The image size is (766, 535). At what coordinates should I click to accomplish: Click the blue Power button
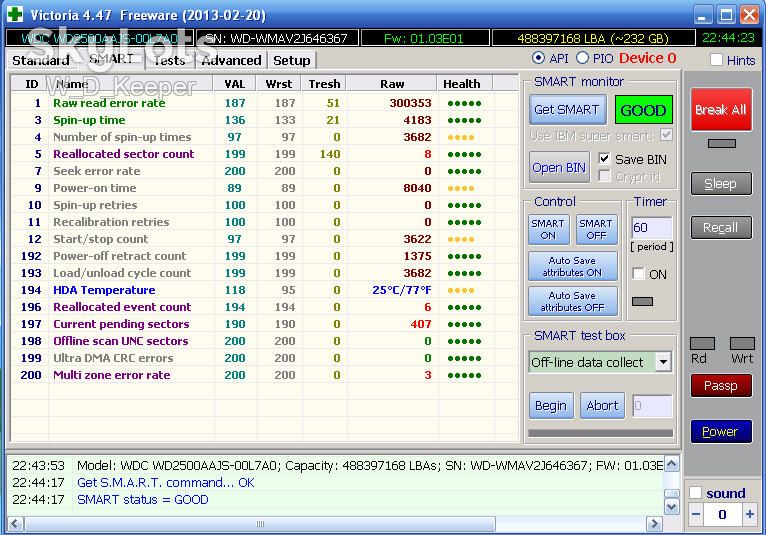click(721, 431)
